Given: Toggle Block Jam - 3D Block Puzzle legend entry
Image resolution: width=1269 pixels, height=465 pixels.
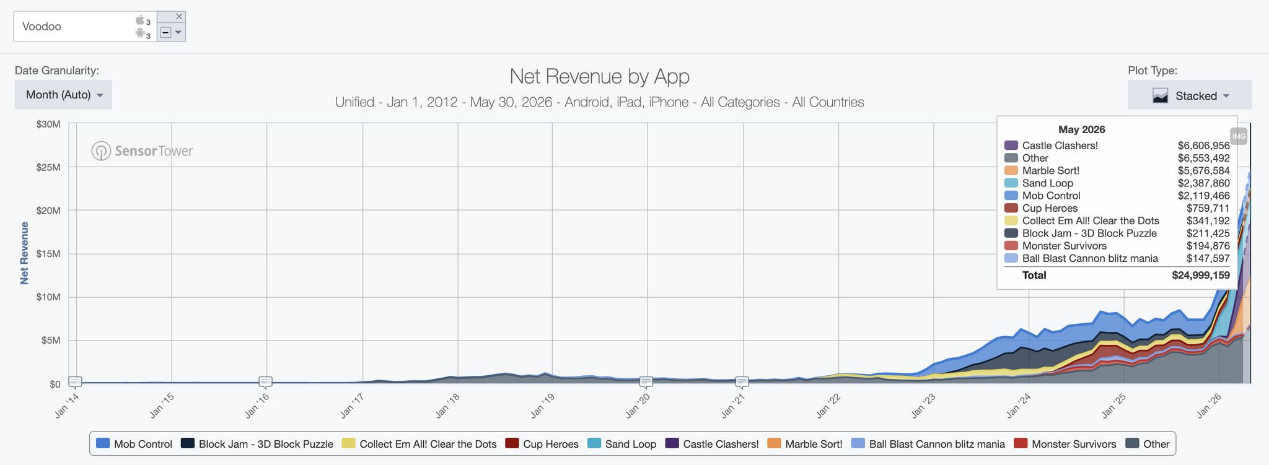Looking at the screenshot, I should coord(257,443).
